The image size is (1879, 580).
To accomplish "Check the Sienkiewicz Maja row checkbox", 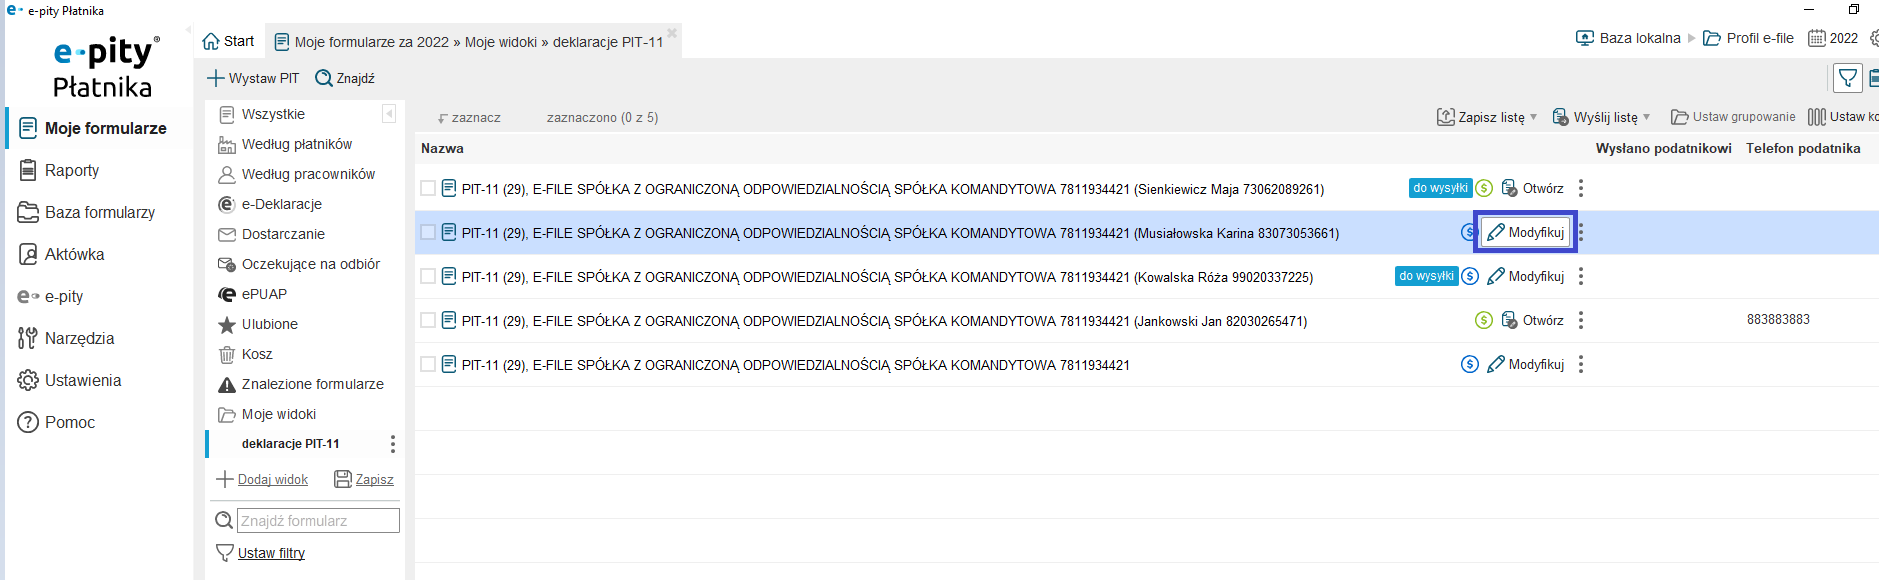I will click(428, 188).
